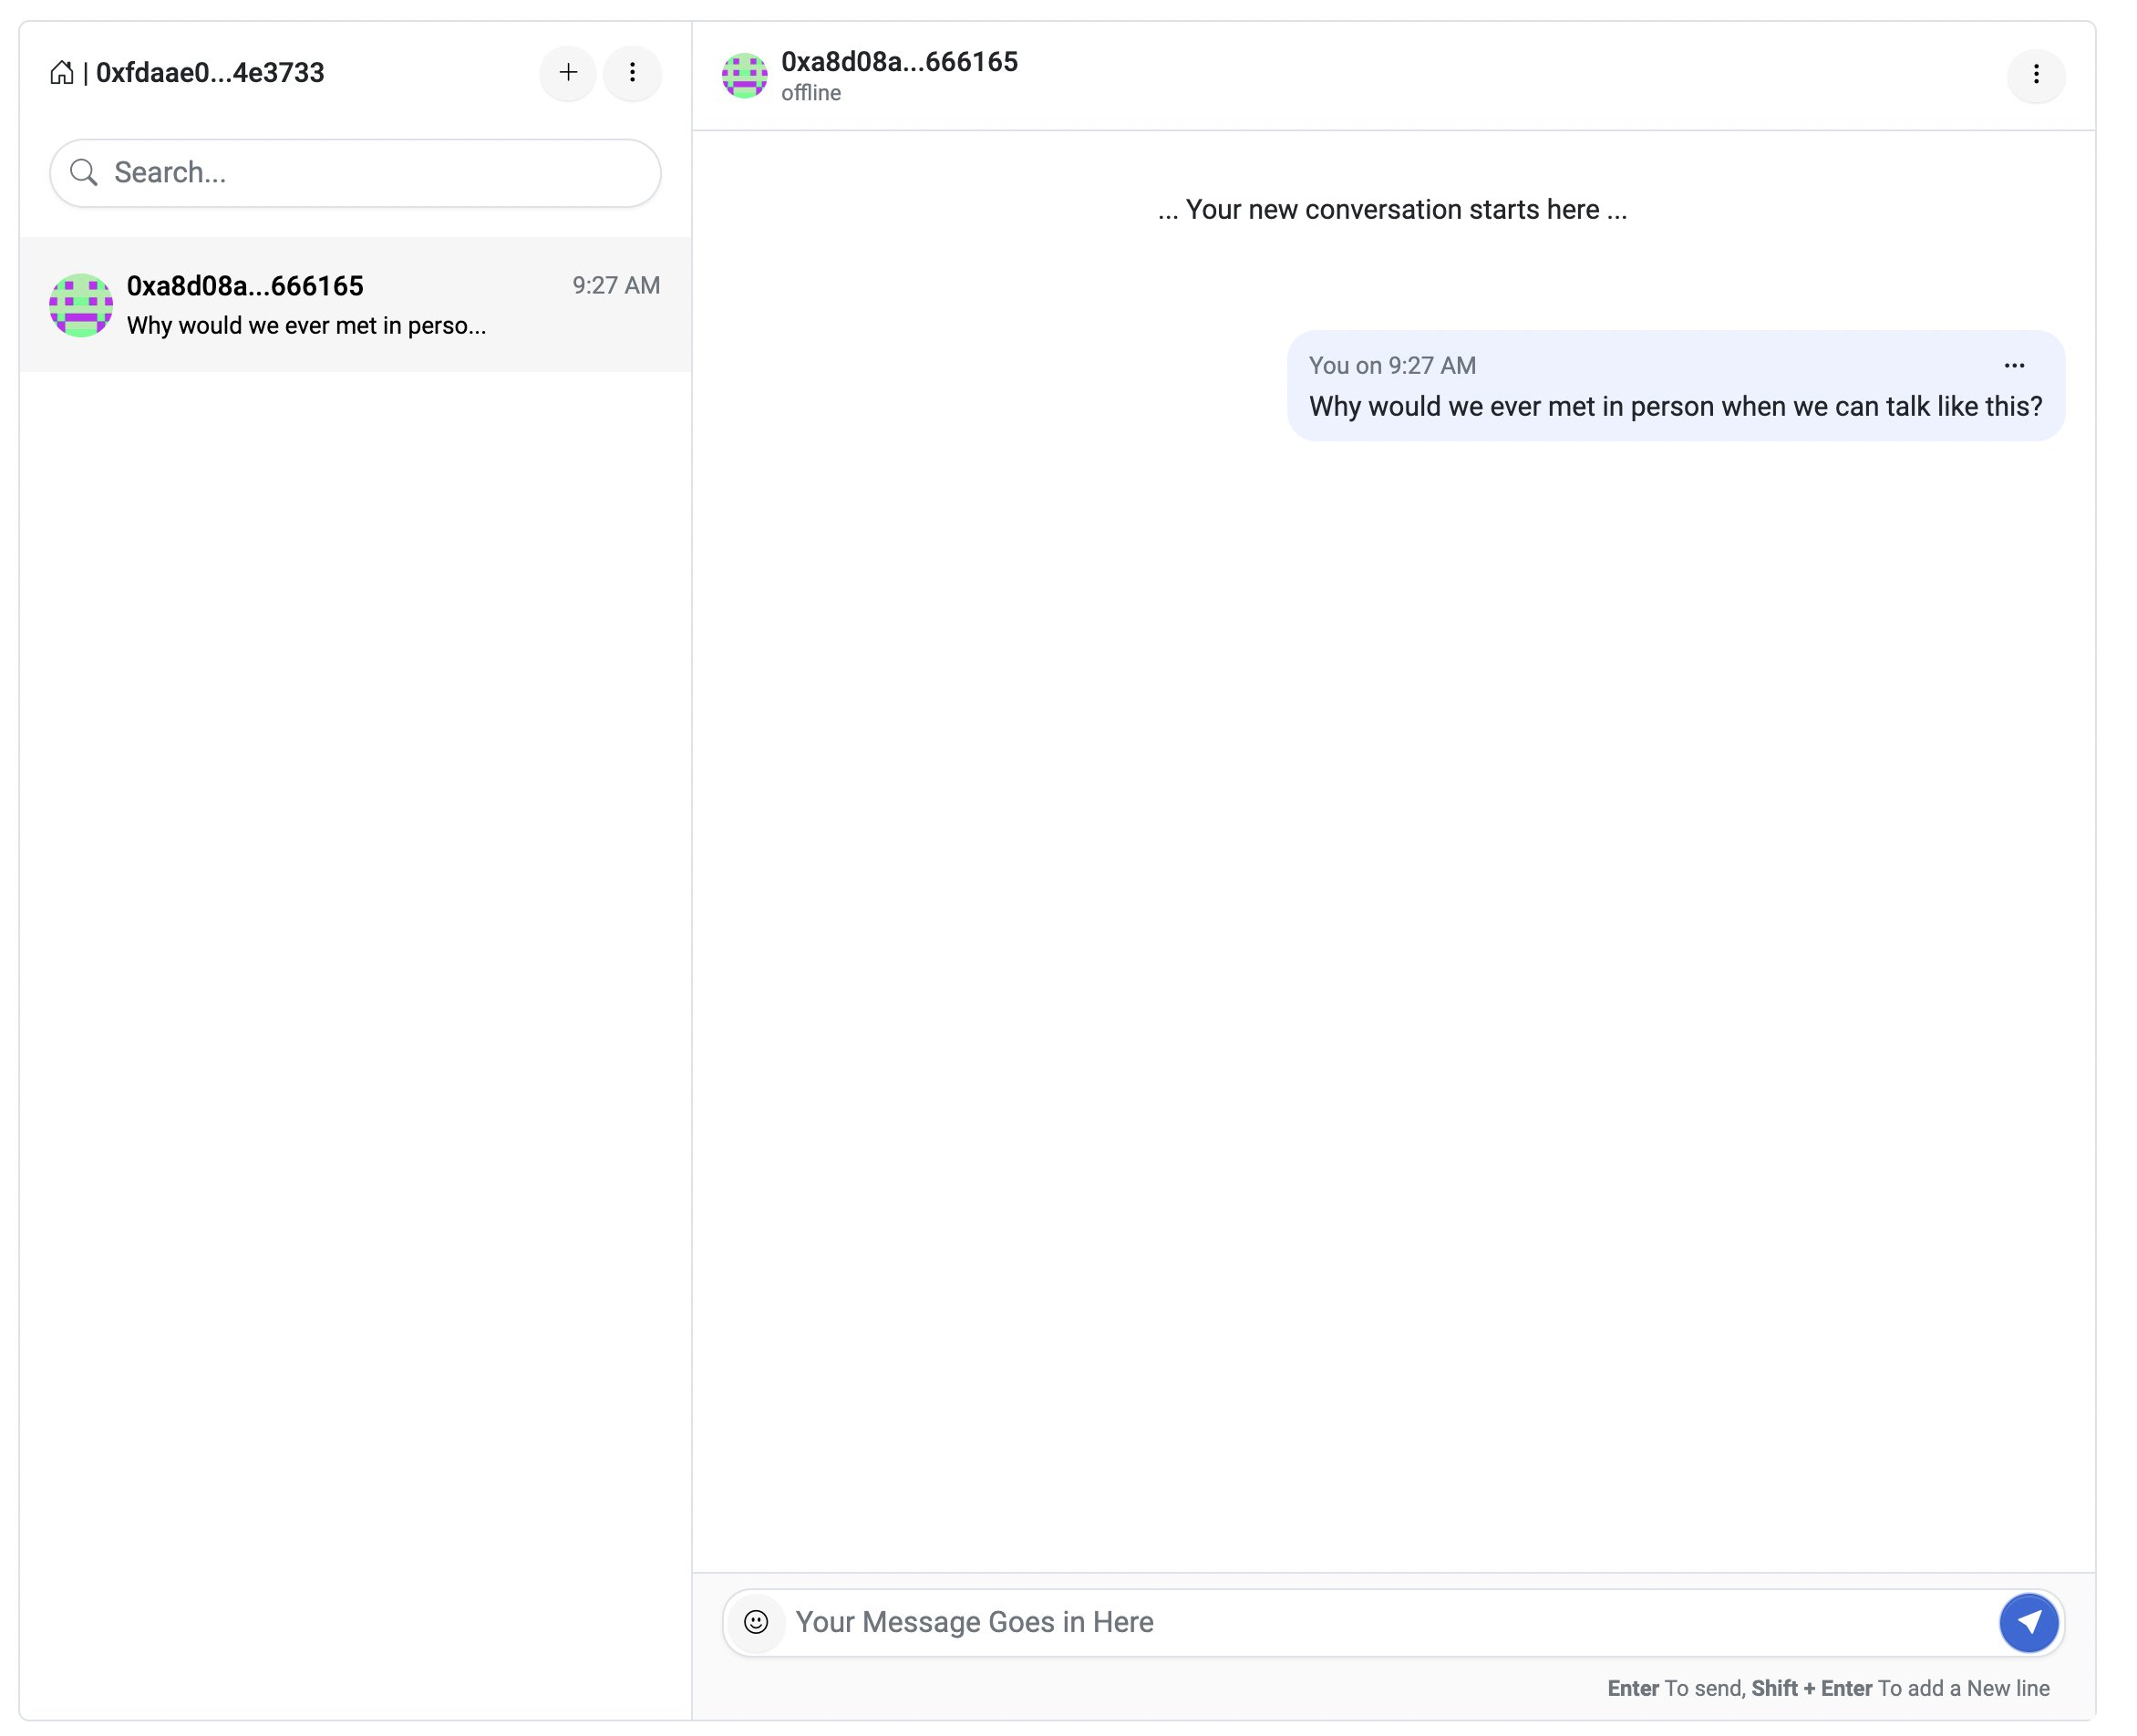Click own wallet address 0xfdaae0...4e3733
The width and height of the screenshot is (2137, 1736).
[210, 73]
